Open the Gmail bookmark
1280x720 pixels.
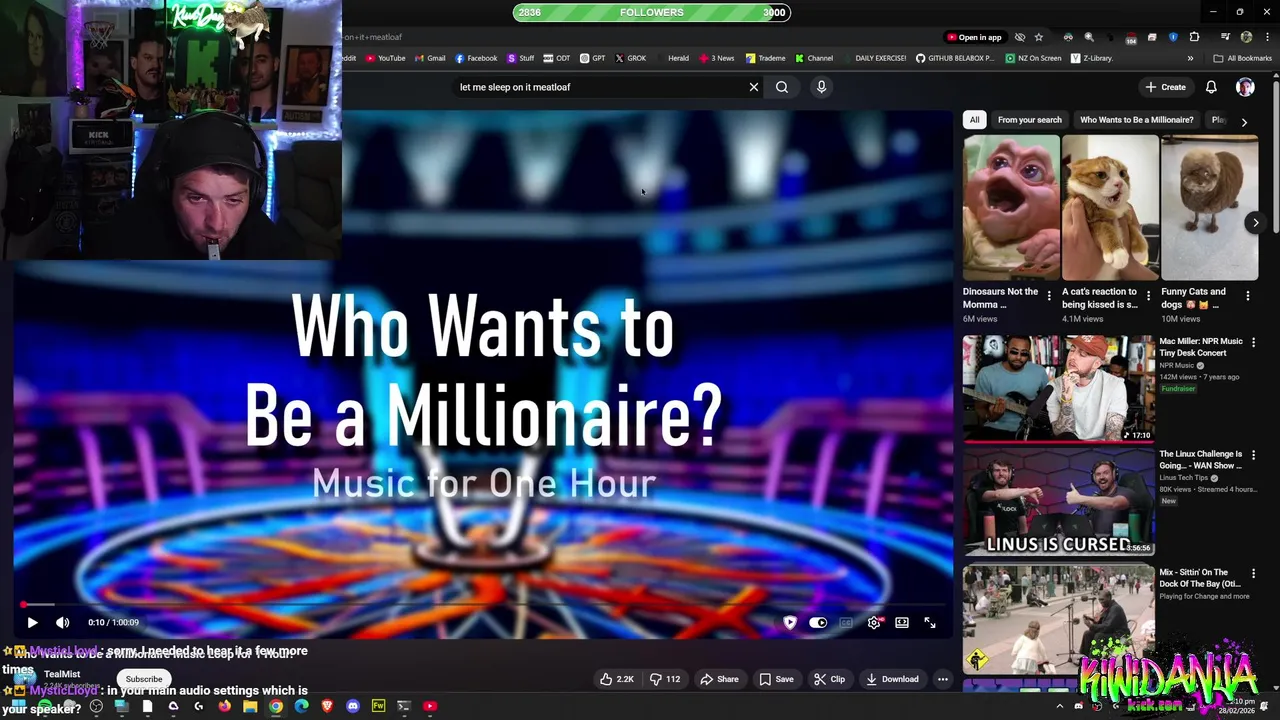click(x=430, y=58)
